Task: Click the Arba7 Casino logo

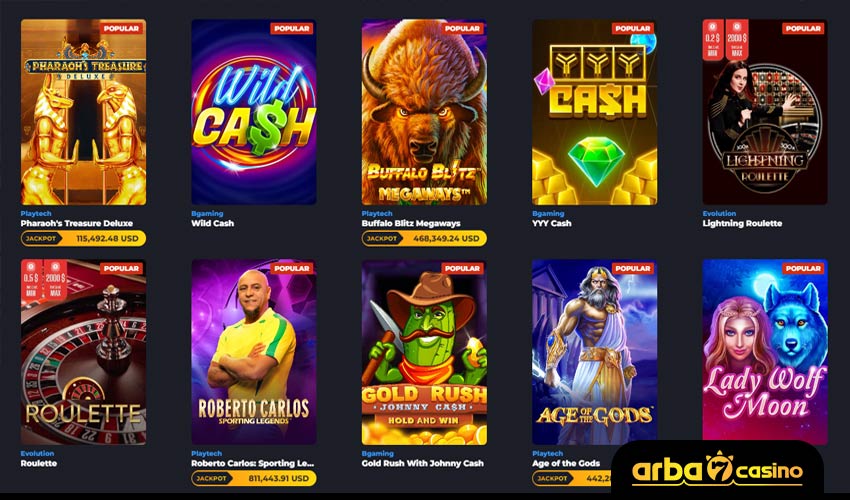Action: [x=717, y=470]
